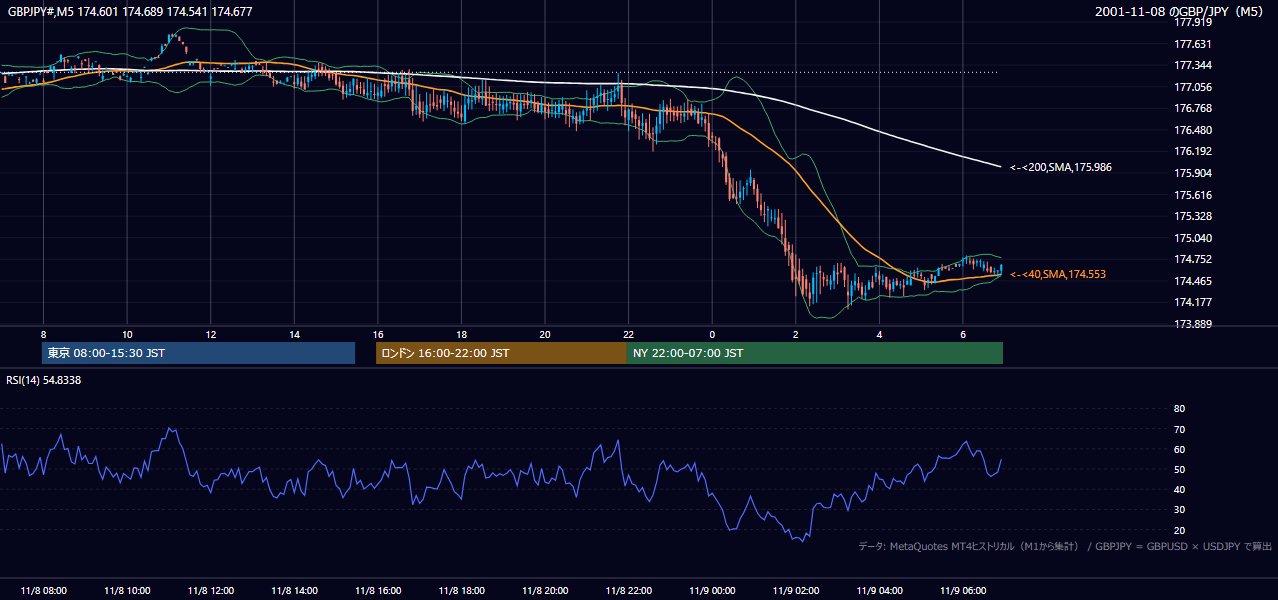
Task: Click the 174.177 price axis label
Action: coord(1193,302)
